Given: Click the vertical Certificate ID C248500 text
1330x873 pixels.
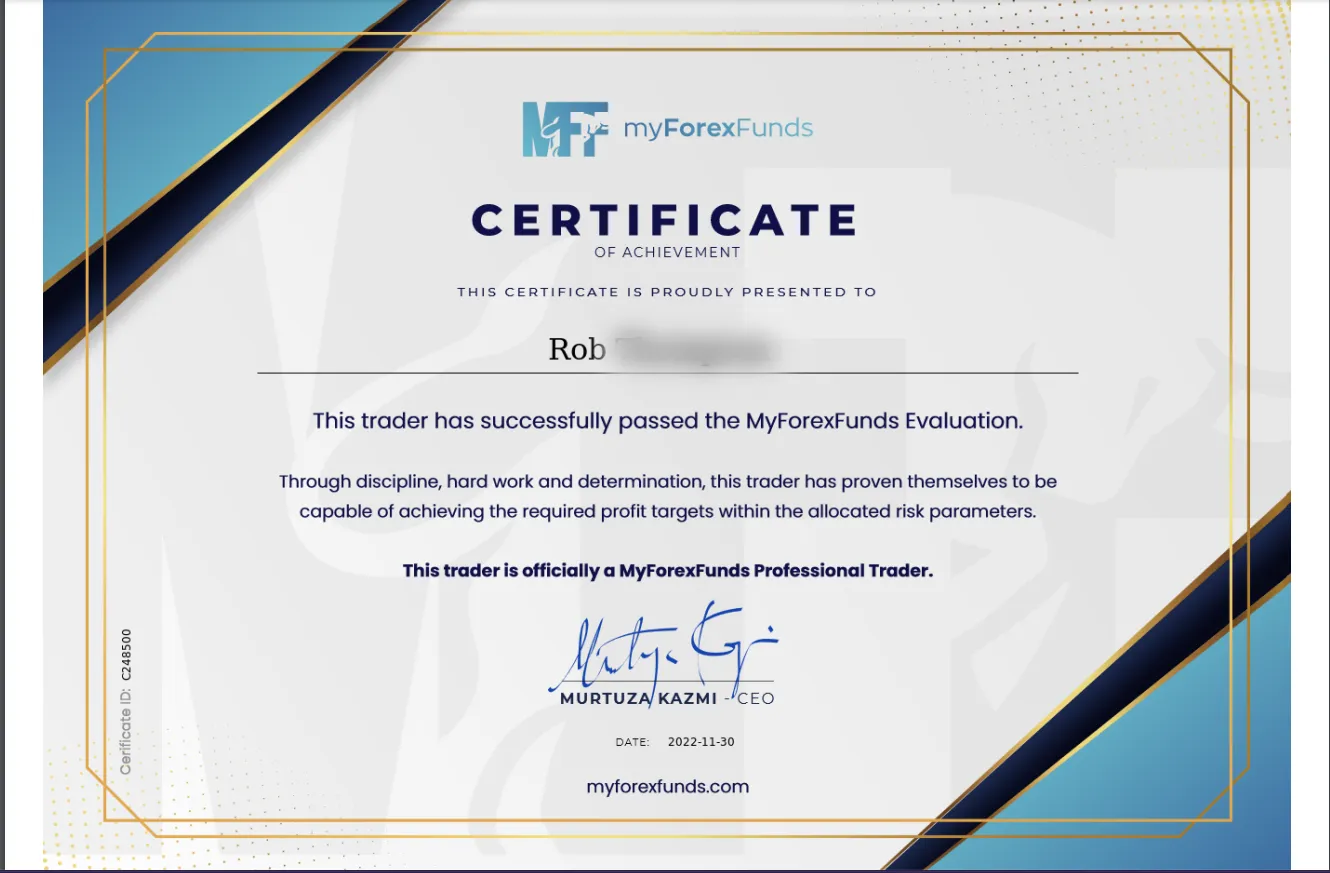Looking at the screenshot, I should pyautogui.click(x=126, y=701).
